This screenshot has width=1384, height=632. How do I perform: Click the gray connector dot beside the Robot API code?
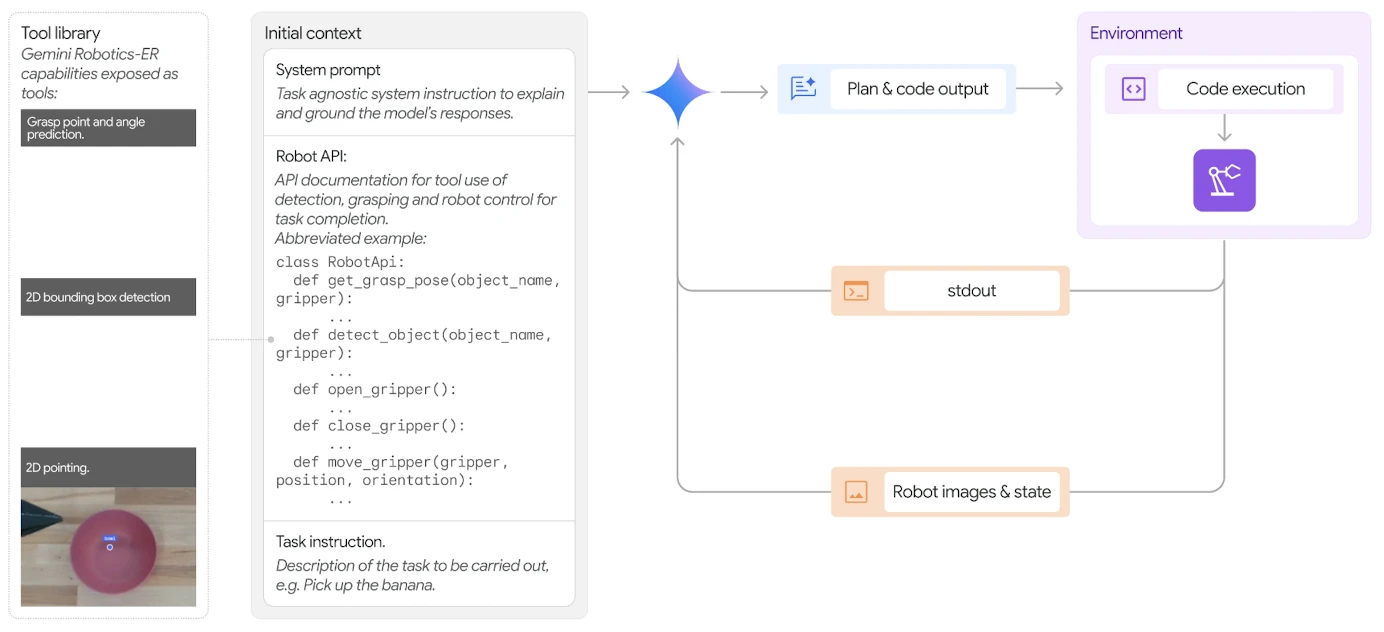point(271,340)
